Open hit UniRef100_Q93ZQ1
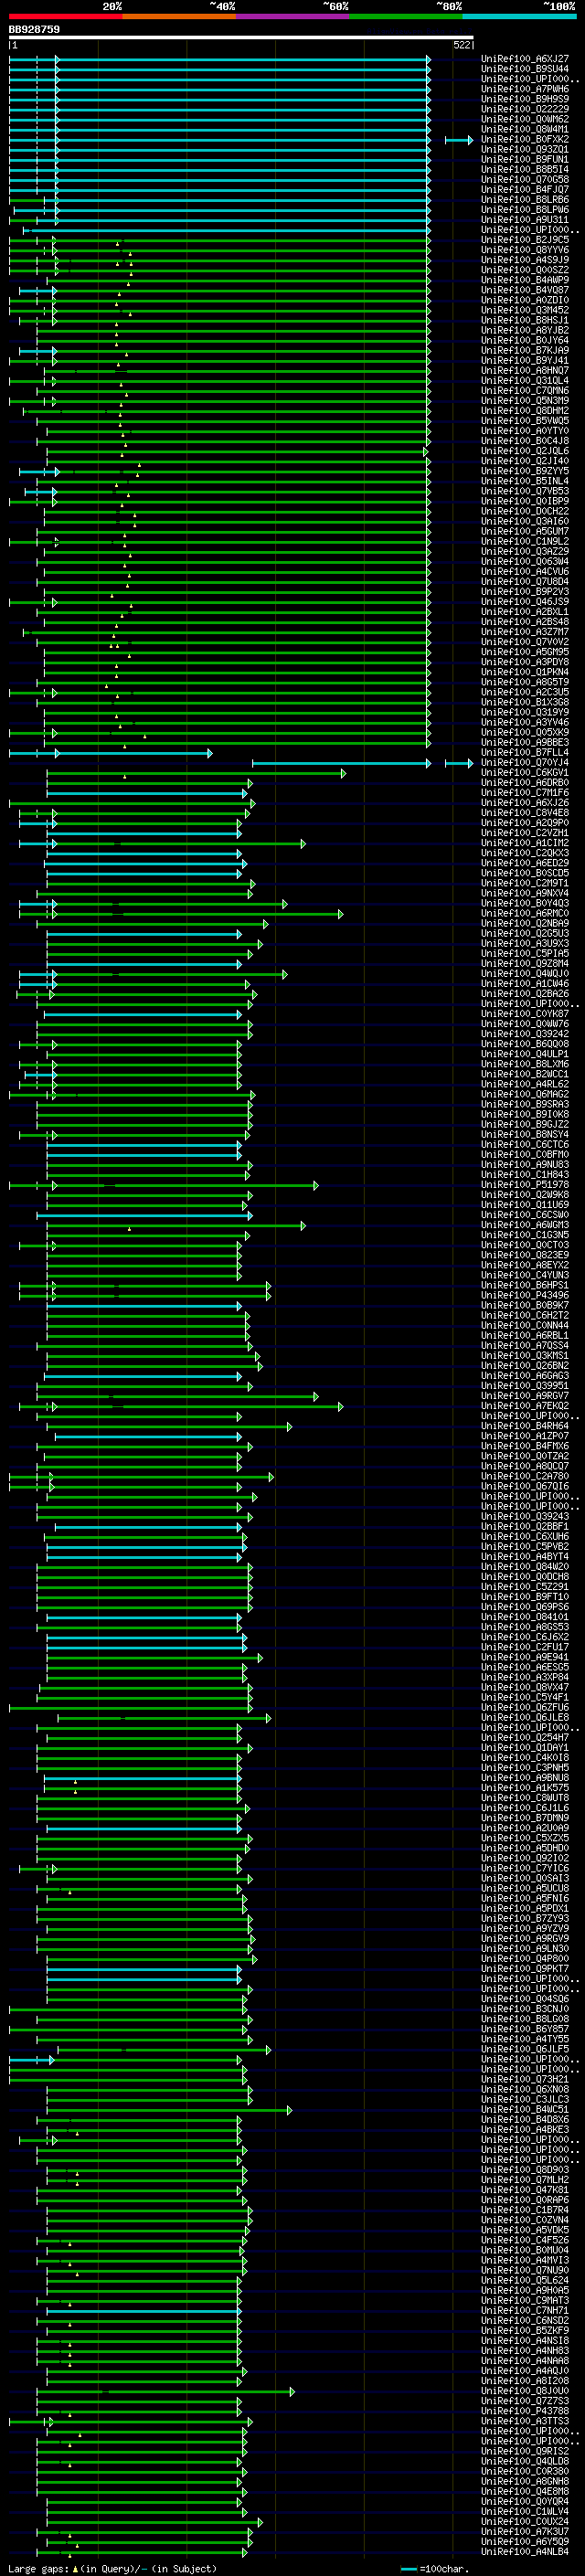Viewport: 585px width, 2576px height. [525, 149]
